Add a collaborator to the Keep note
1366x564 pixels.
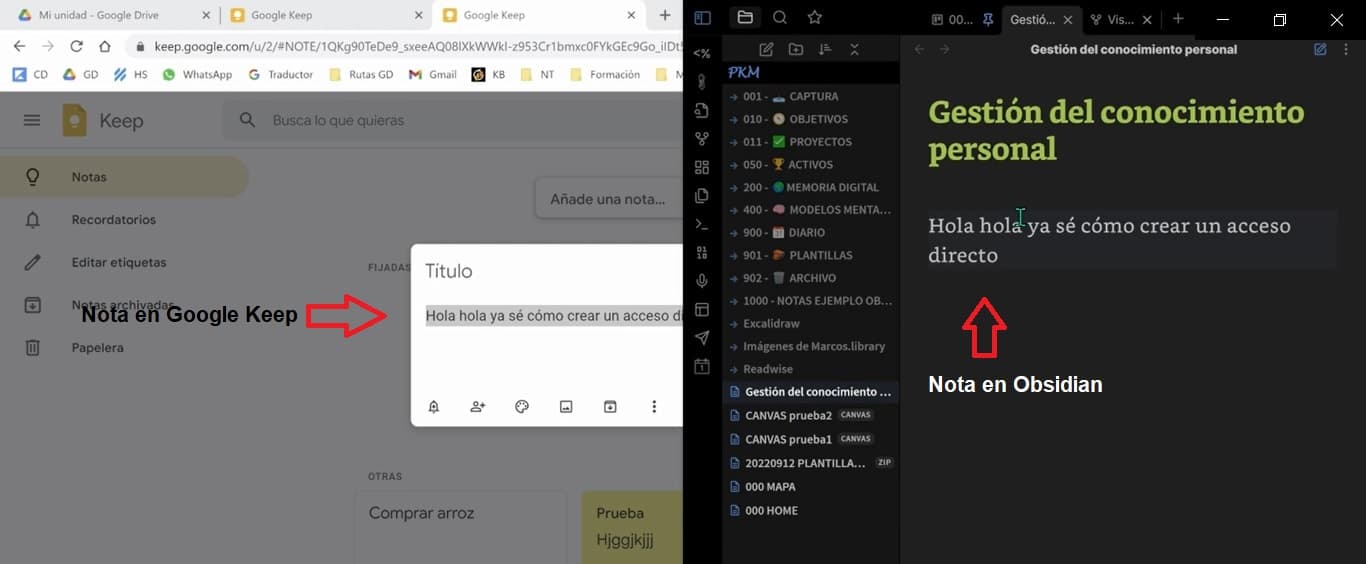(477, 407)
